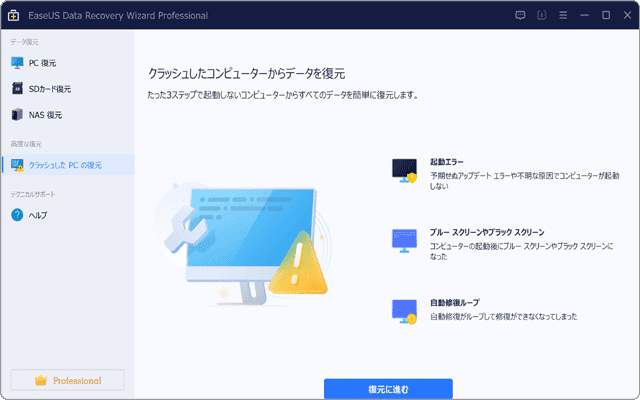Maximize the EaseUS window
The image size is (640, 400).
pyautogui.click(x=606, y=16)
